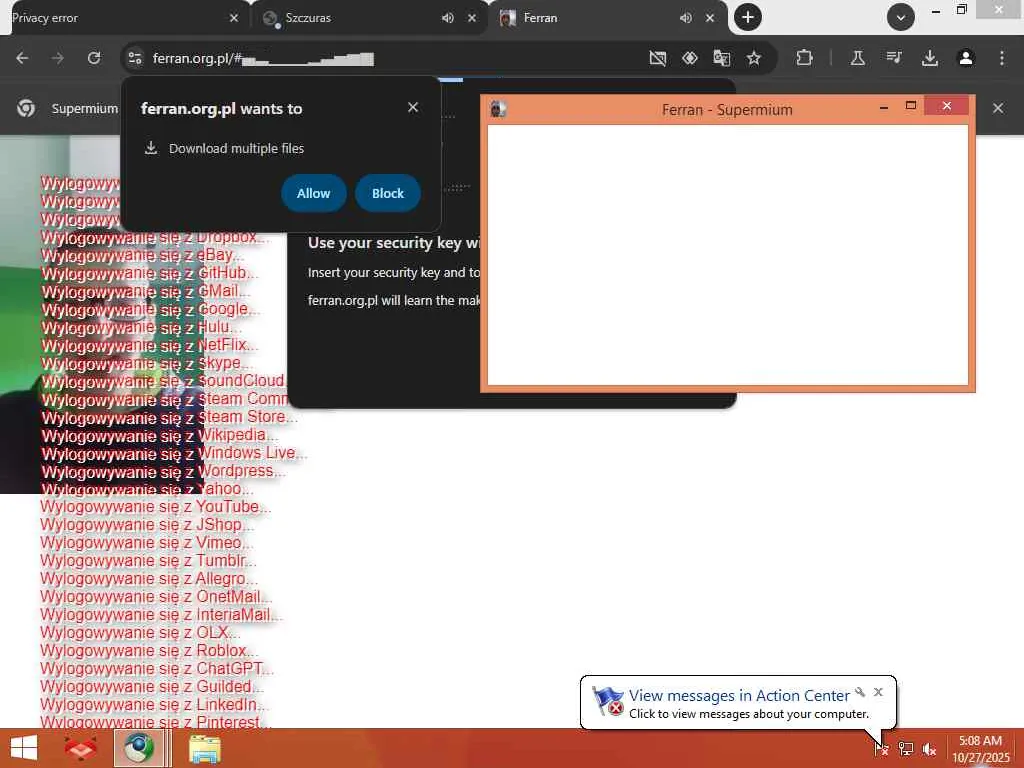
Task: Go back with the browser back arrow
Action: click(x=22, y=58)
